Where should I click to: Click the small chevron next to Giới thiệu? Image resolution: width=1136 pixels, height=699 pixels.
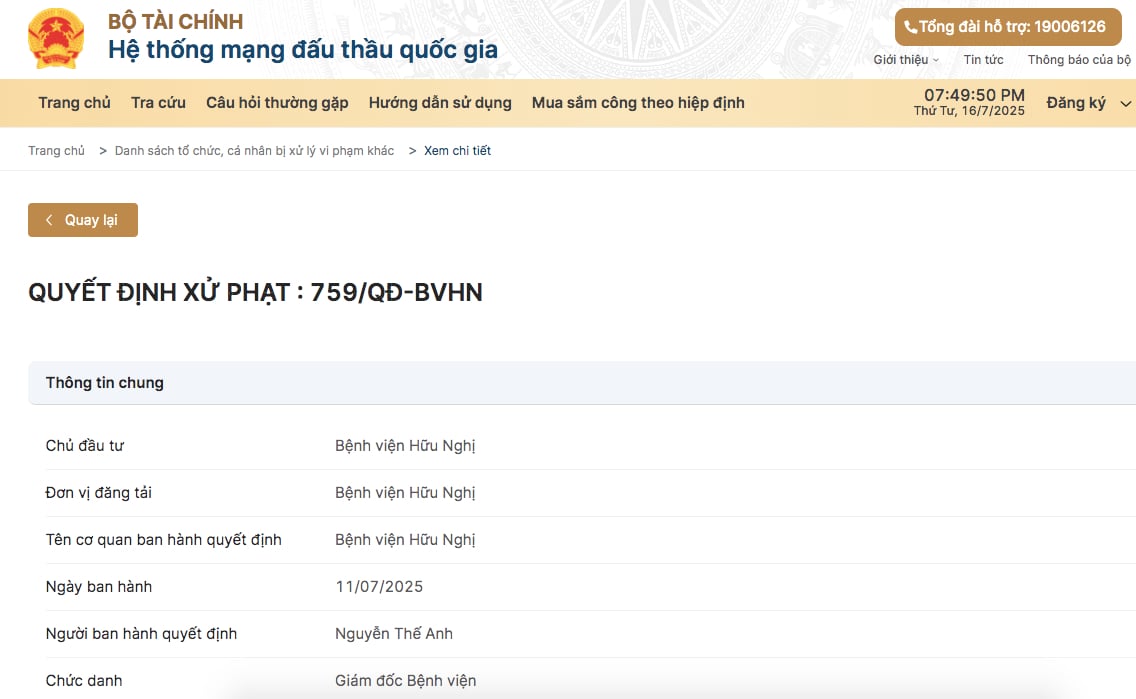pos(937,60)
